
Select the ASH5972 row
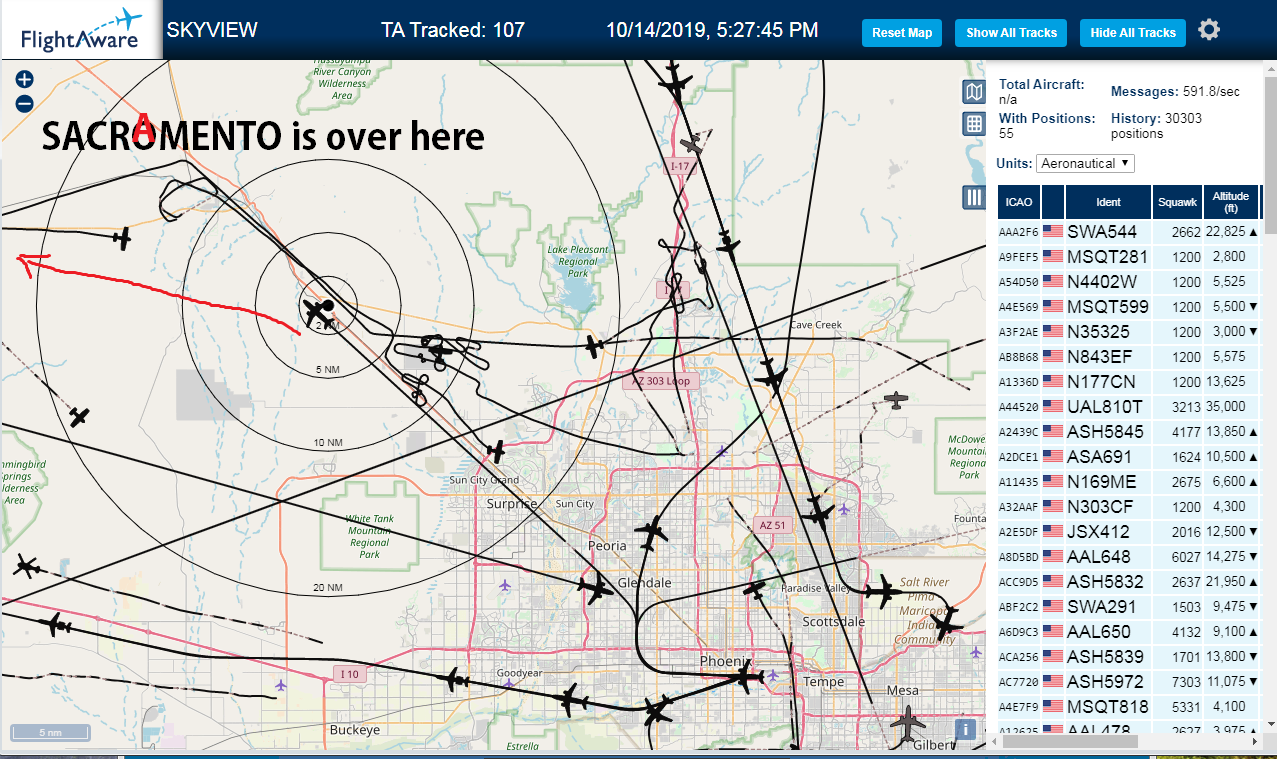tap(1129, 681)
